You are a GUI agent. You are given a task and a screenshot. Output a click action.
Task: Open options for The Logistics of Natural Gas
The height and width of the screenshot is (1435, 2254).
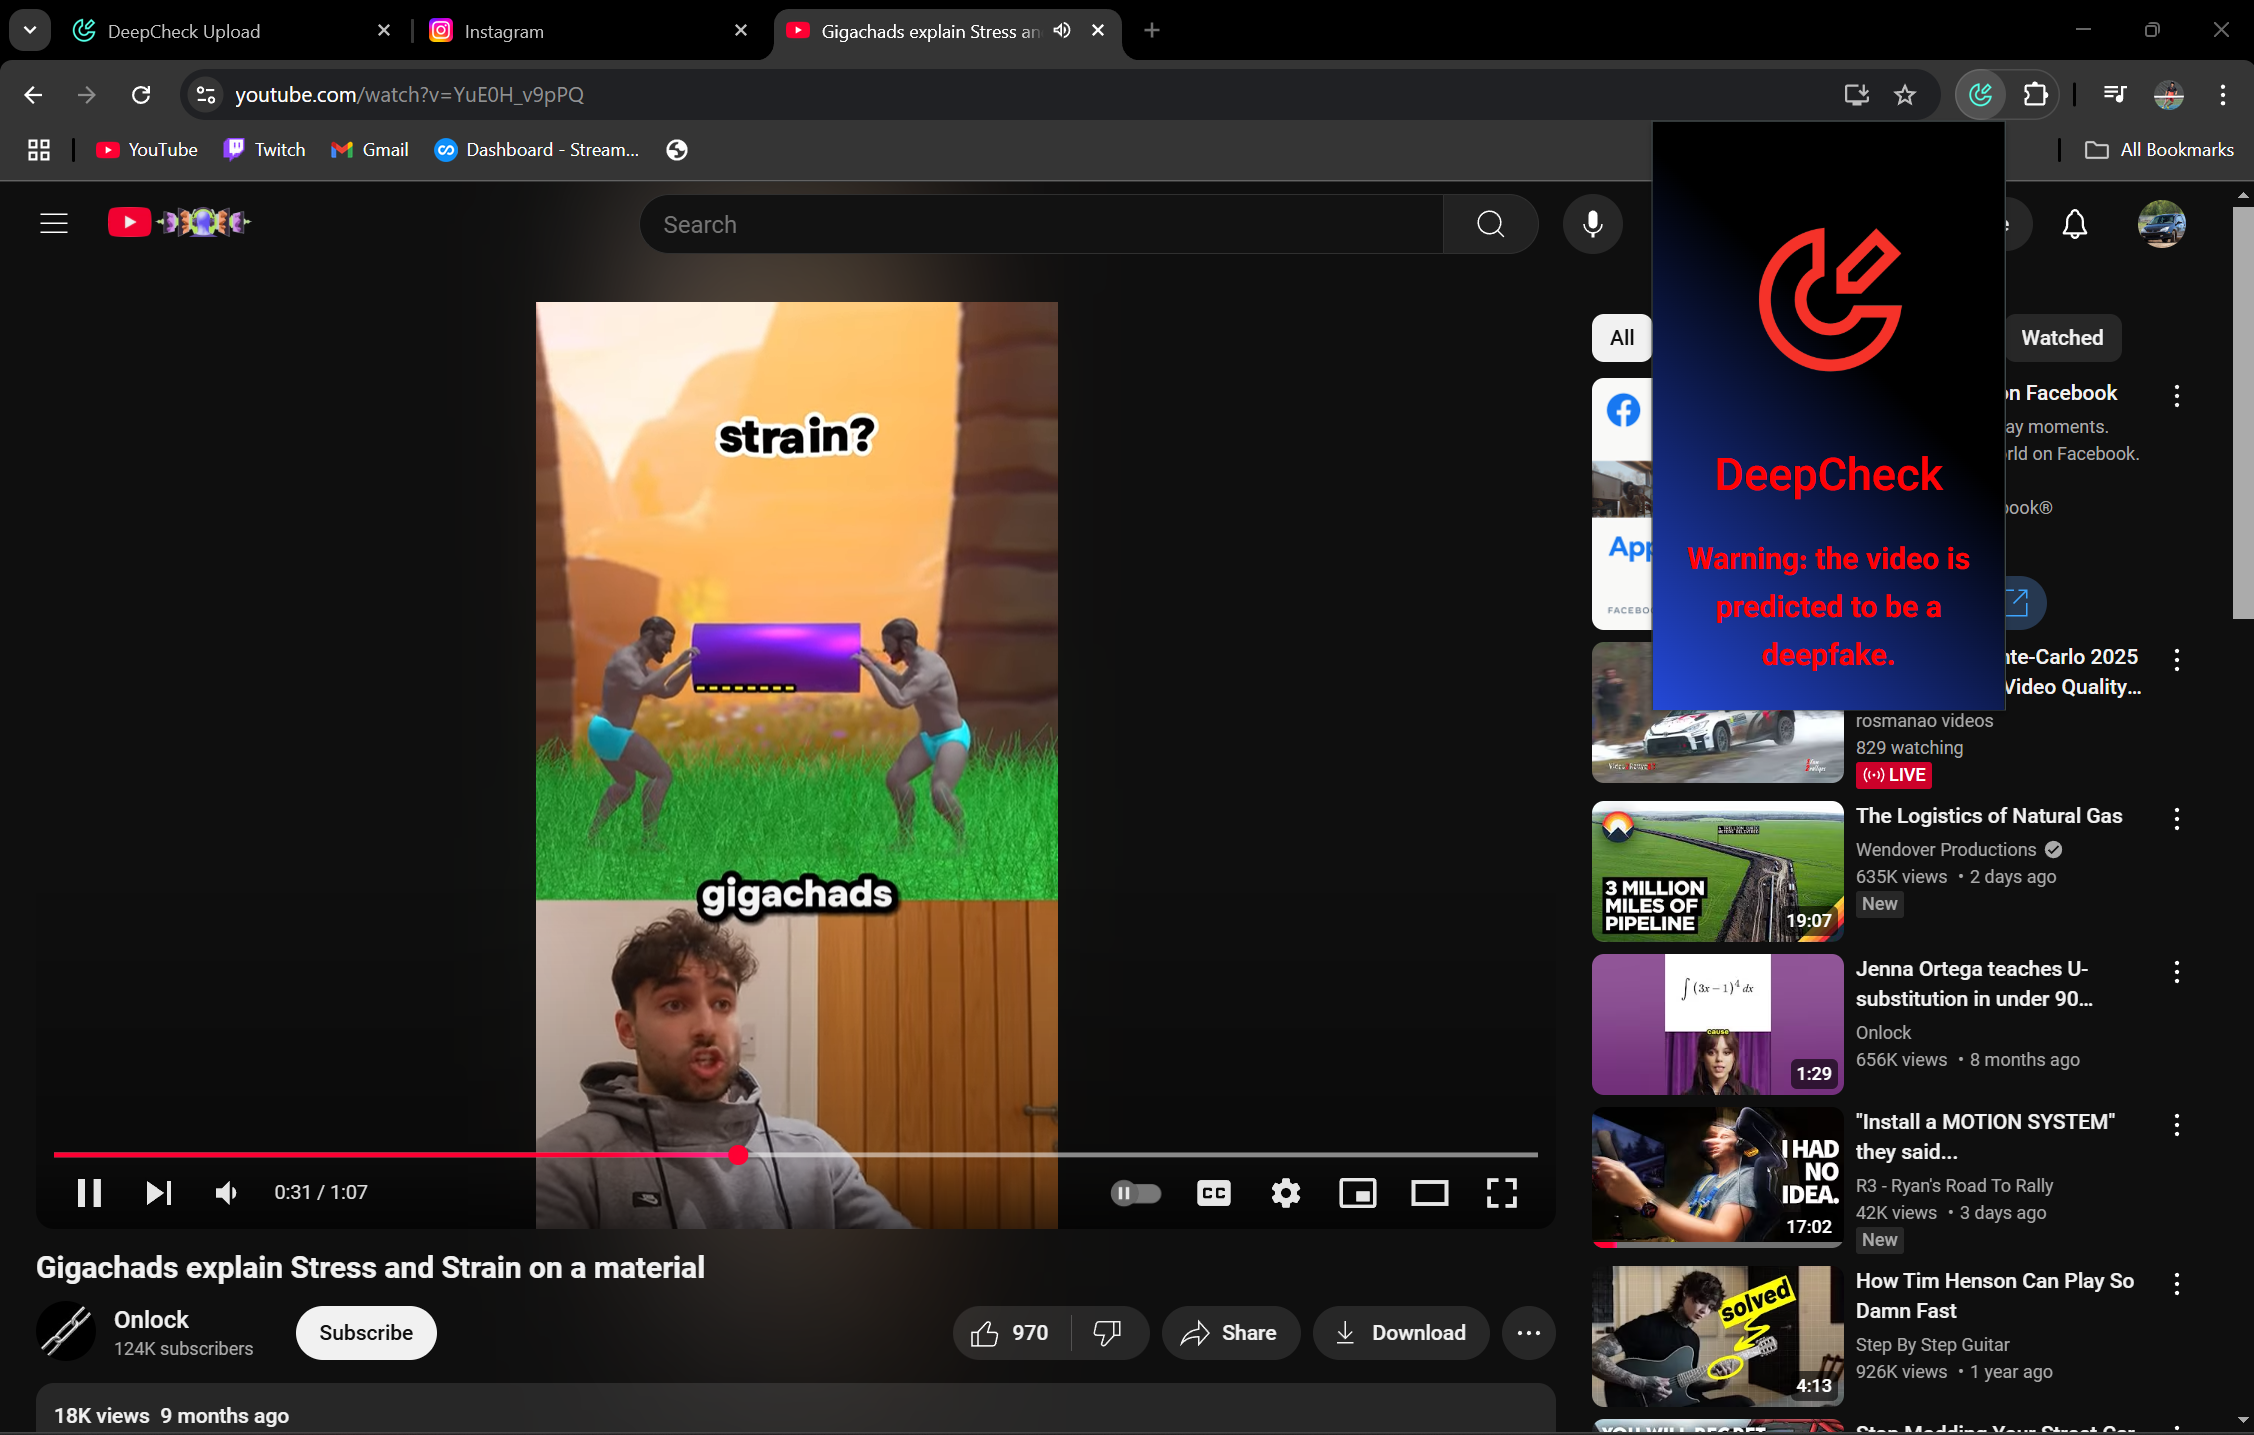click(x=2176, y=820)
